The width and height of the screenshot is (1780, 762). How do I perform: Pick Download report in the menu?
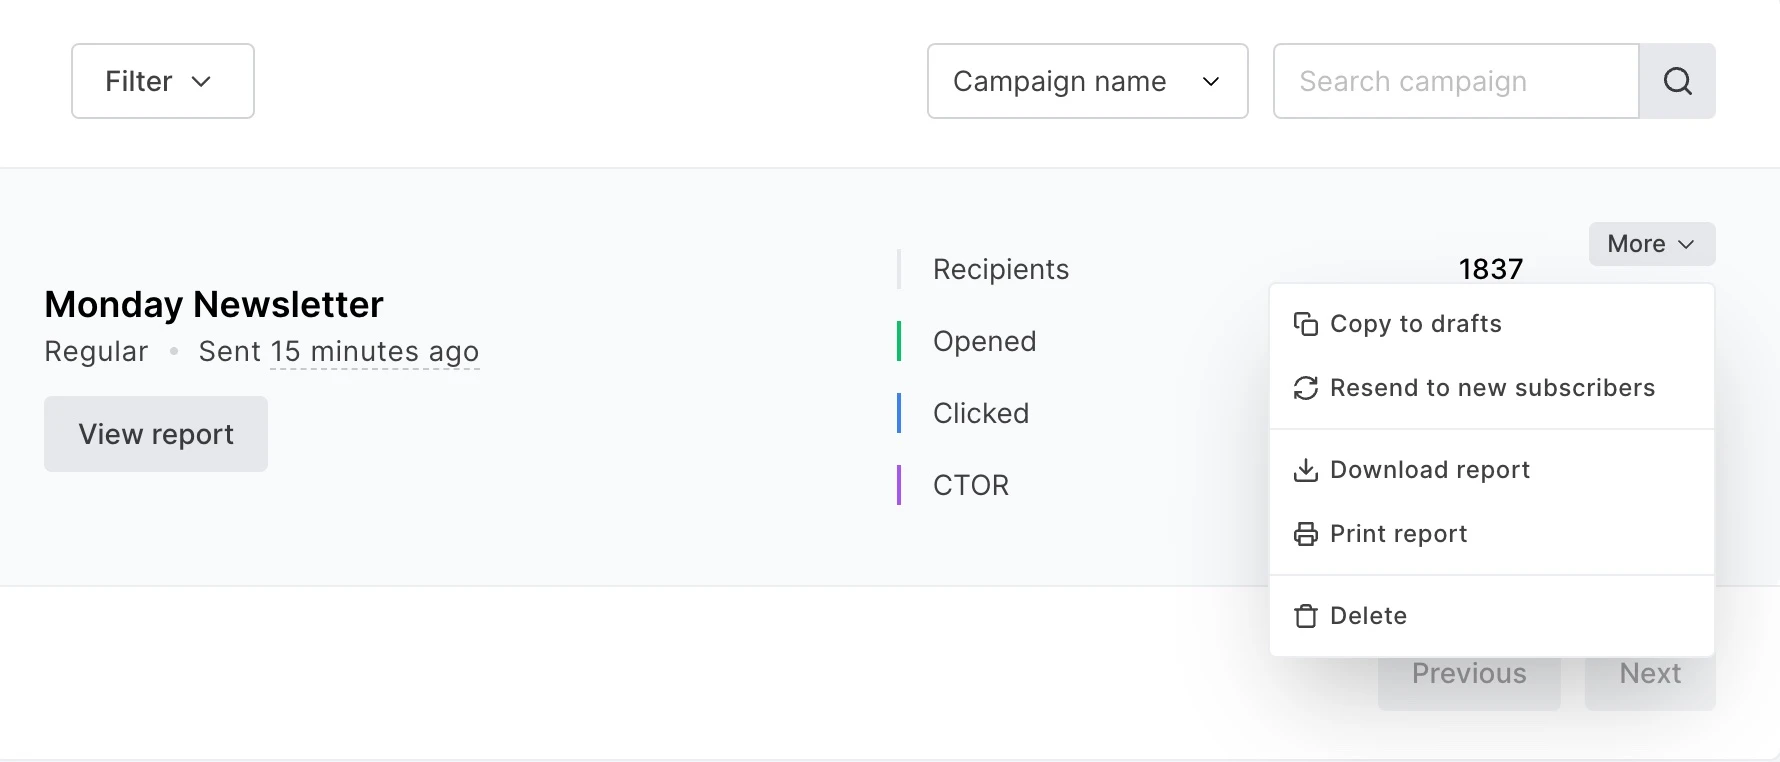(1429, 470)
